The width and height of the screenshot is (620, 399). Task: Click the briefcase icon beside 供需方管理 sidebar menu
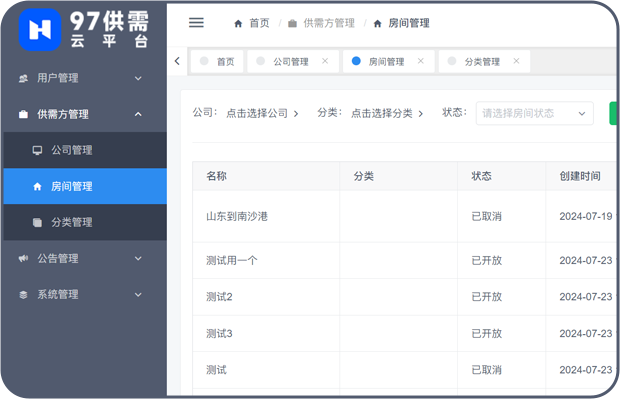(23, 114)
